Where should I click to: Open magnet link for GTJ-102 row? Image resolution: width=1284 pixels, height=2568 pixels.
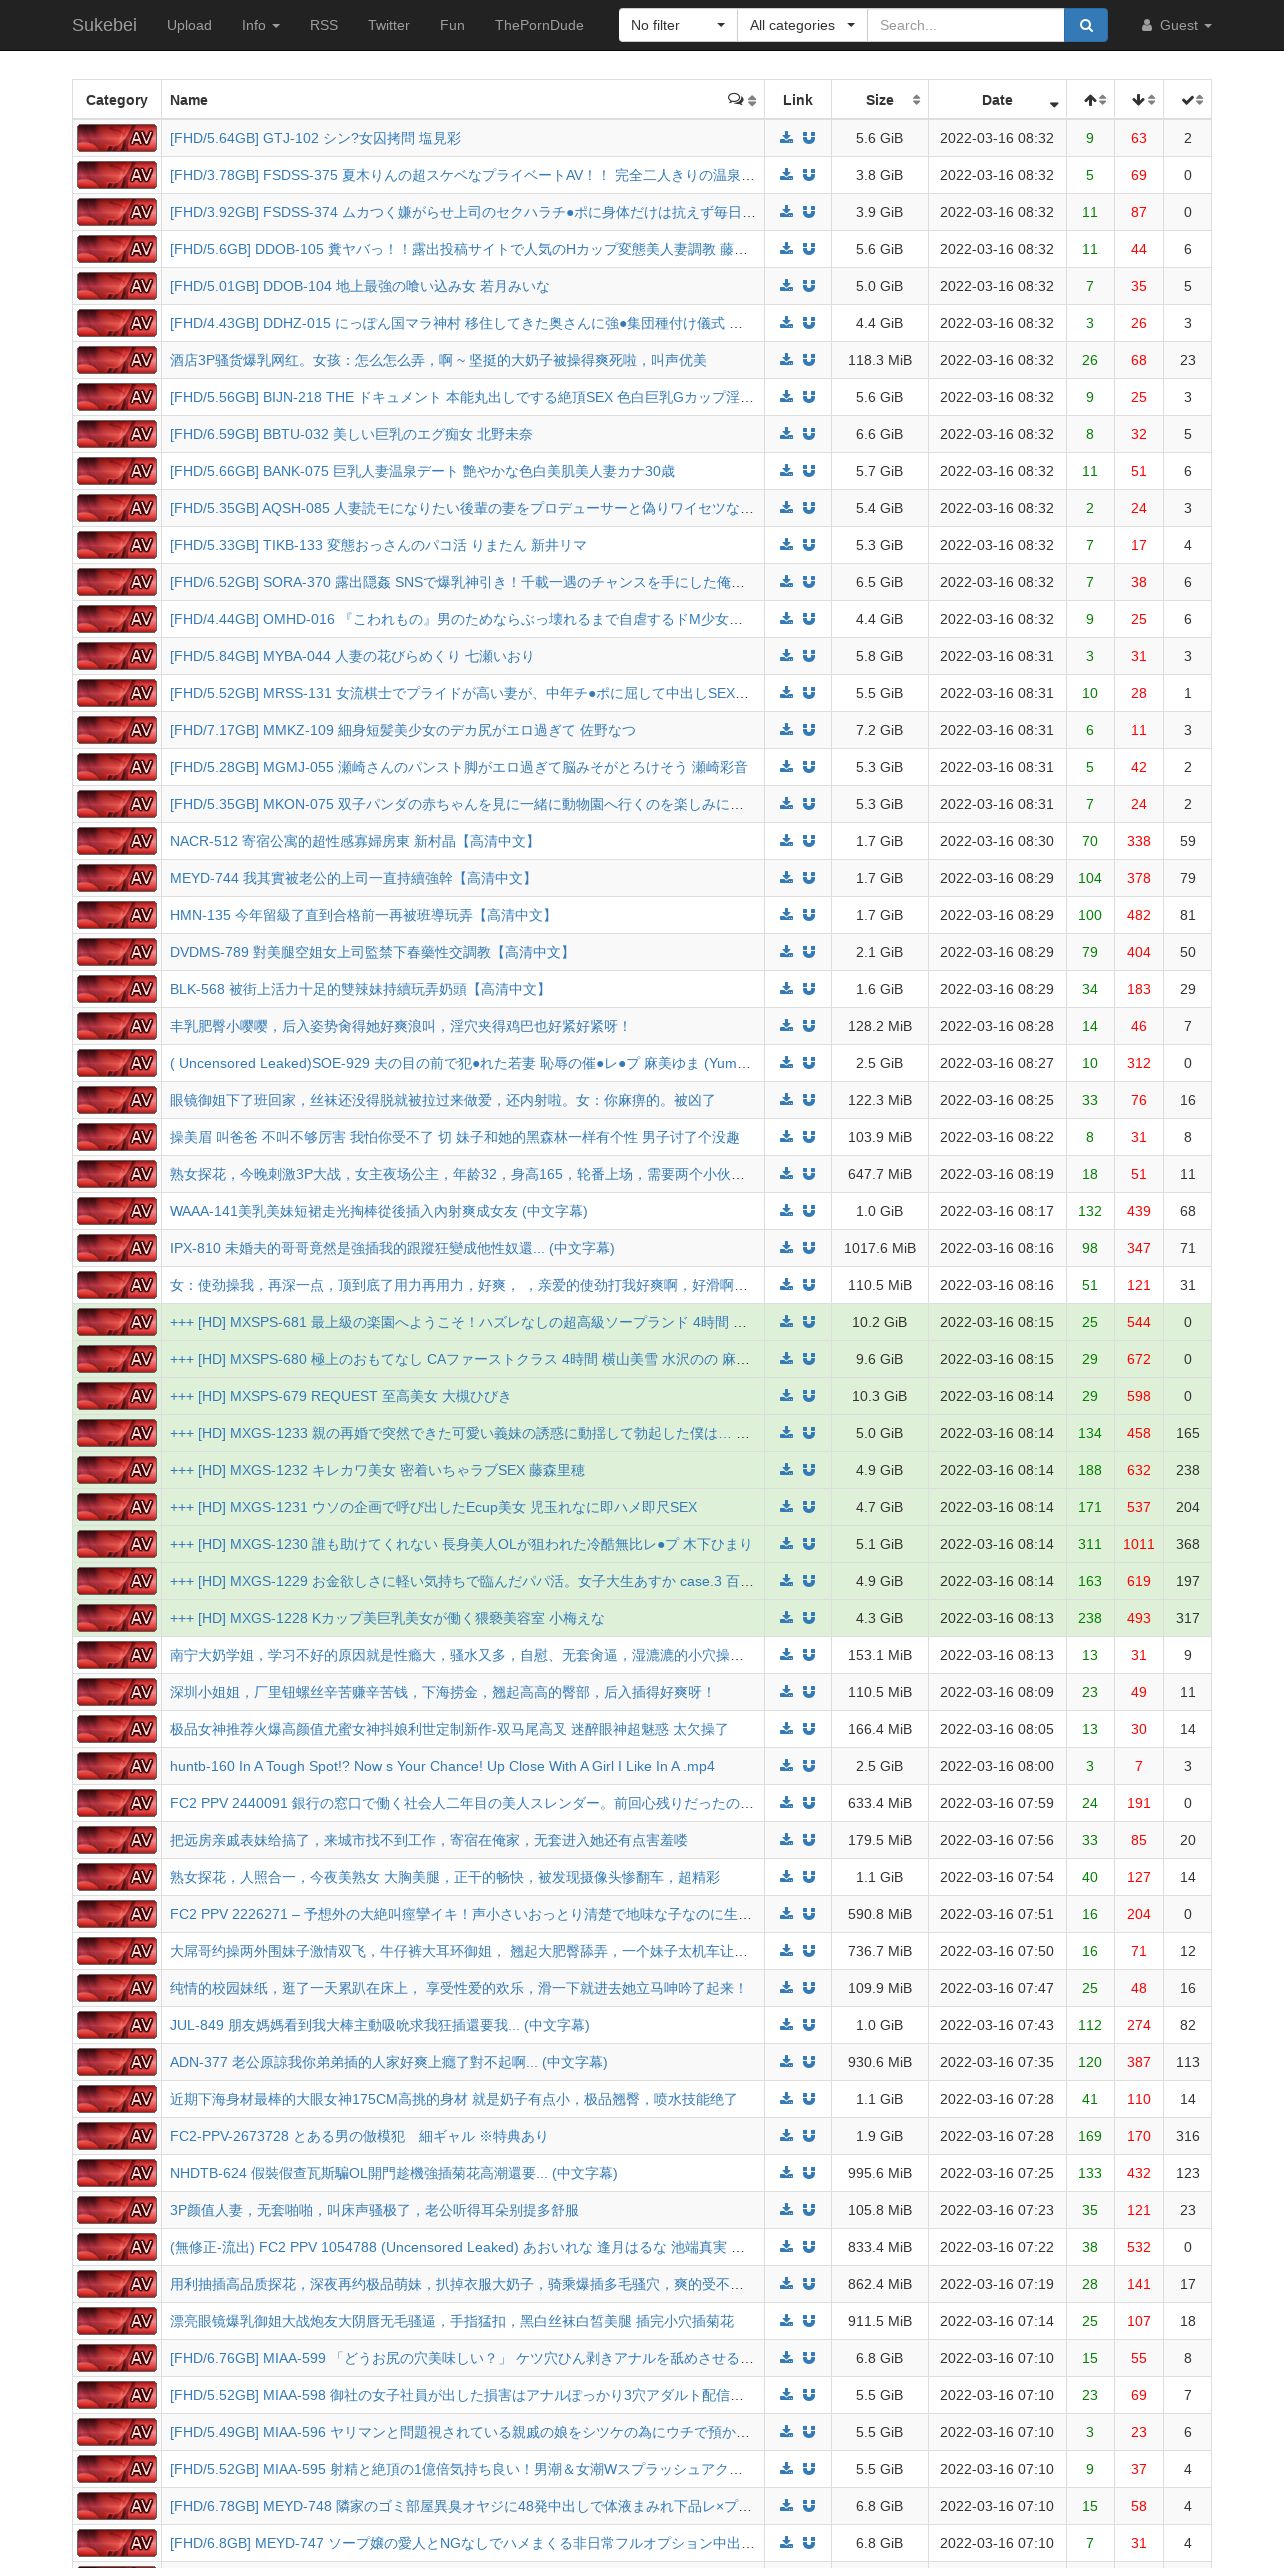click(809, 138)
